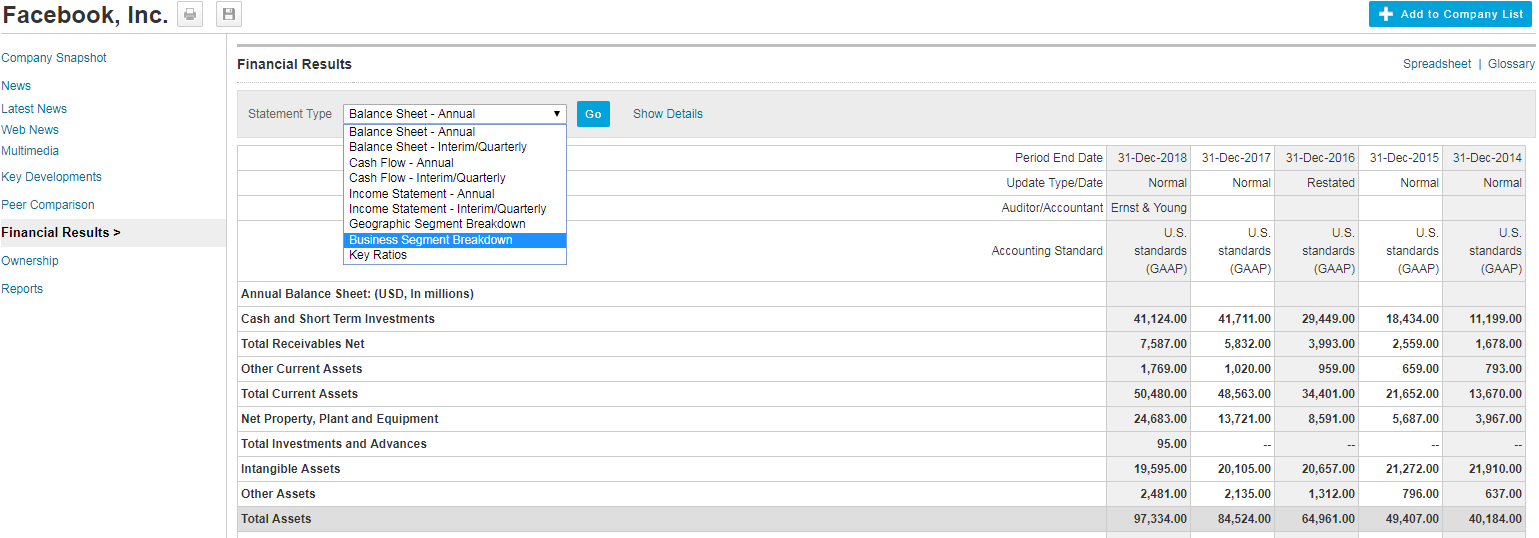View the Ownership section

30,261
